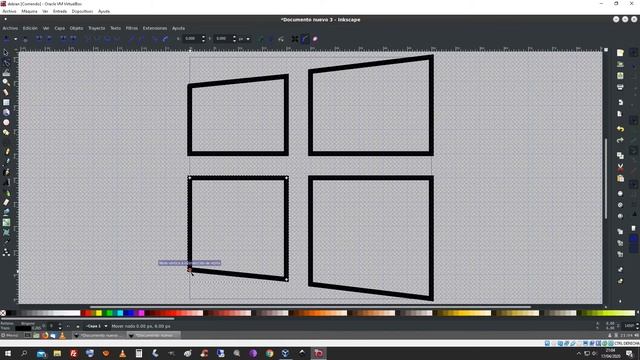Viewport: 640px width, 360px height.
Task: Select the Calligraphy tool
Action: 6,172
